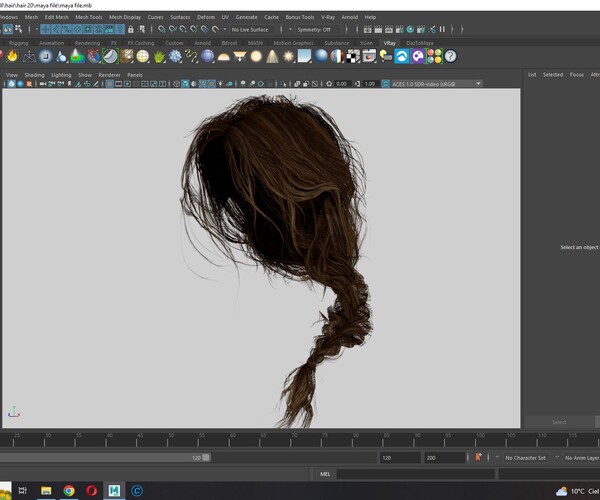Click the yellow squiggly curves shelf icon
Screen dimensions: 600x500
point(191,57)
